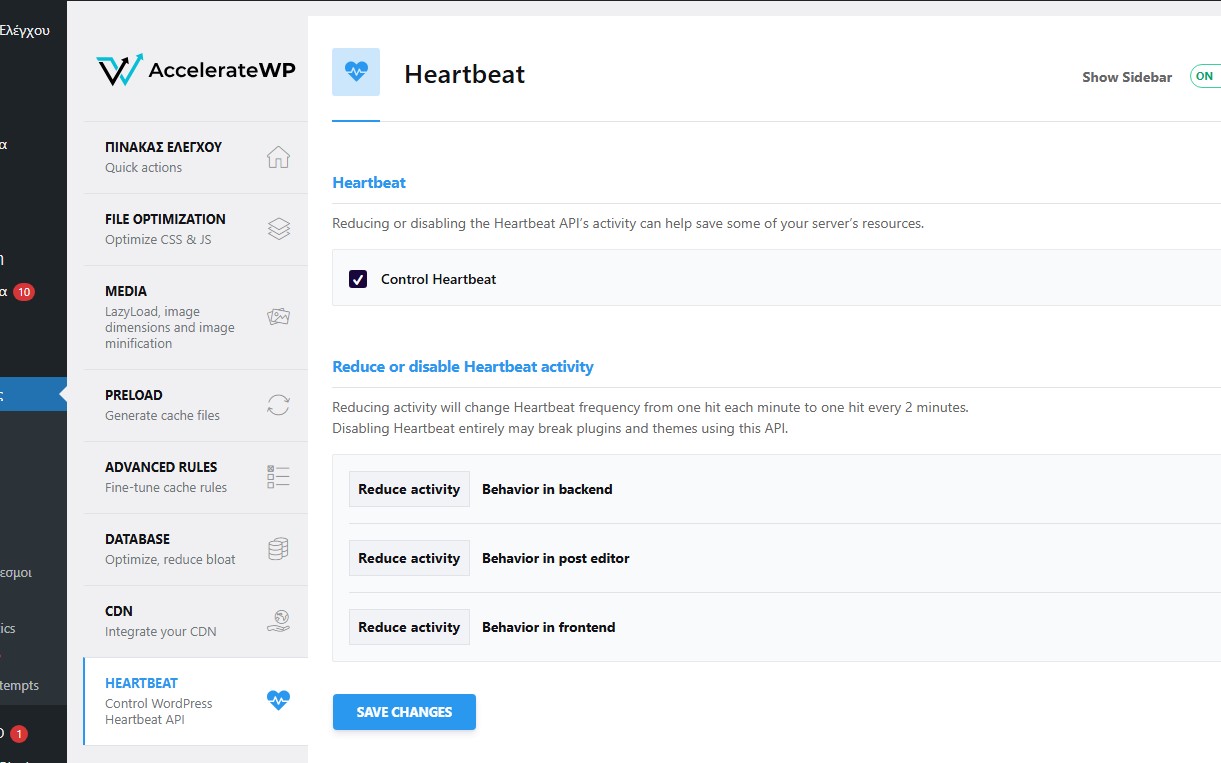The width and height of the screenshot is (1221, 763).
Task: Click the blue Heartbeat icon in sidebar
Action: [x=278, y=701]
